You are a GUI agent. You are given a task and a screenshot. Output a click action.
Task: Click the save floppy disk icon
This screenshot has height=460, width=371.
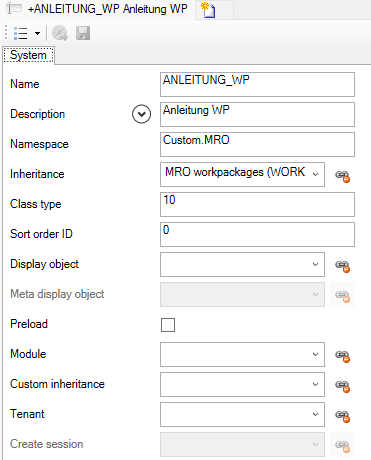[x=83, y=33]
